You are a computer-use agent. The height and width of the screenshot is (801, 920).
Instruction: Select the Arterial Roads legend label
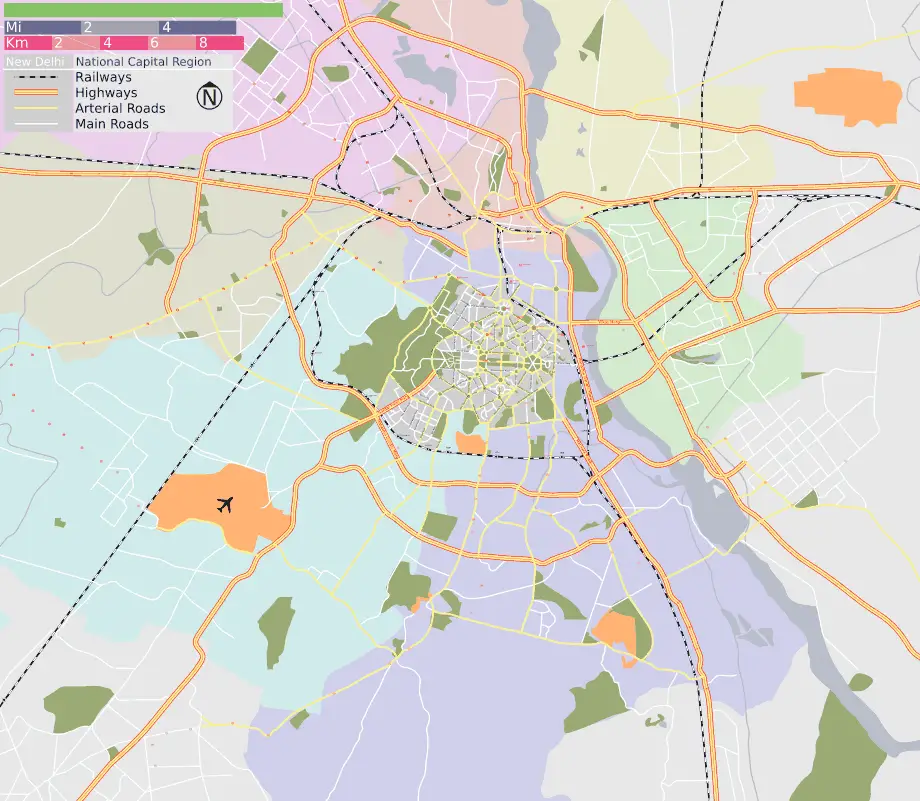click(120, 108)
